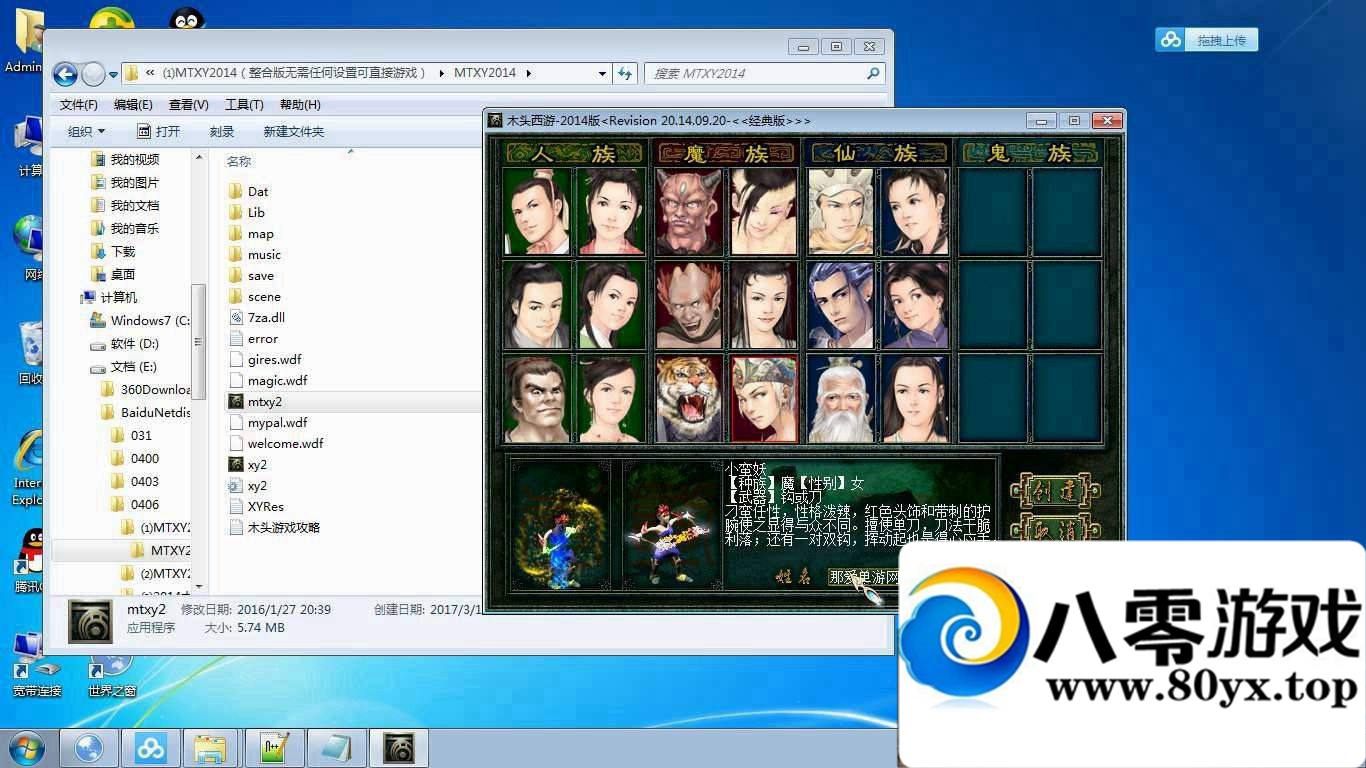Choose the roaring tiger character portrait

[x=689, y=398]
